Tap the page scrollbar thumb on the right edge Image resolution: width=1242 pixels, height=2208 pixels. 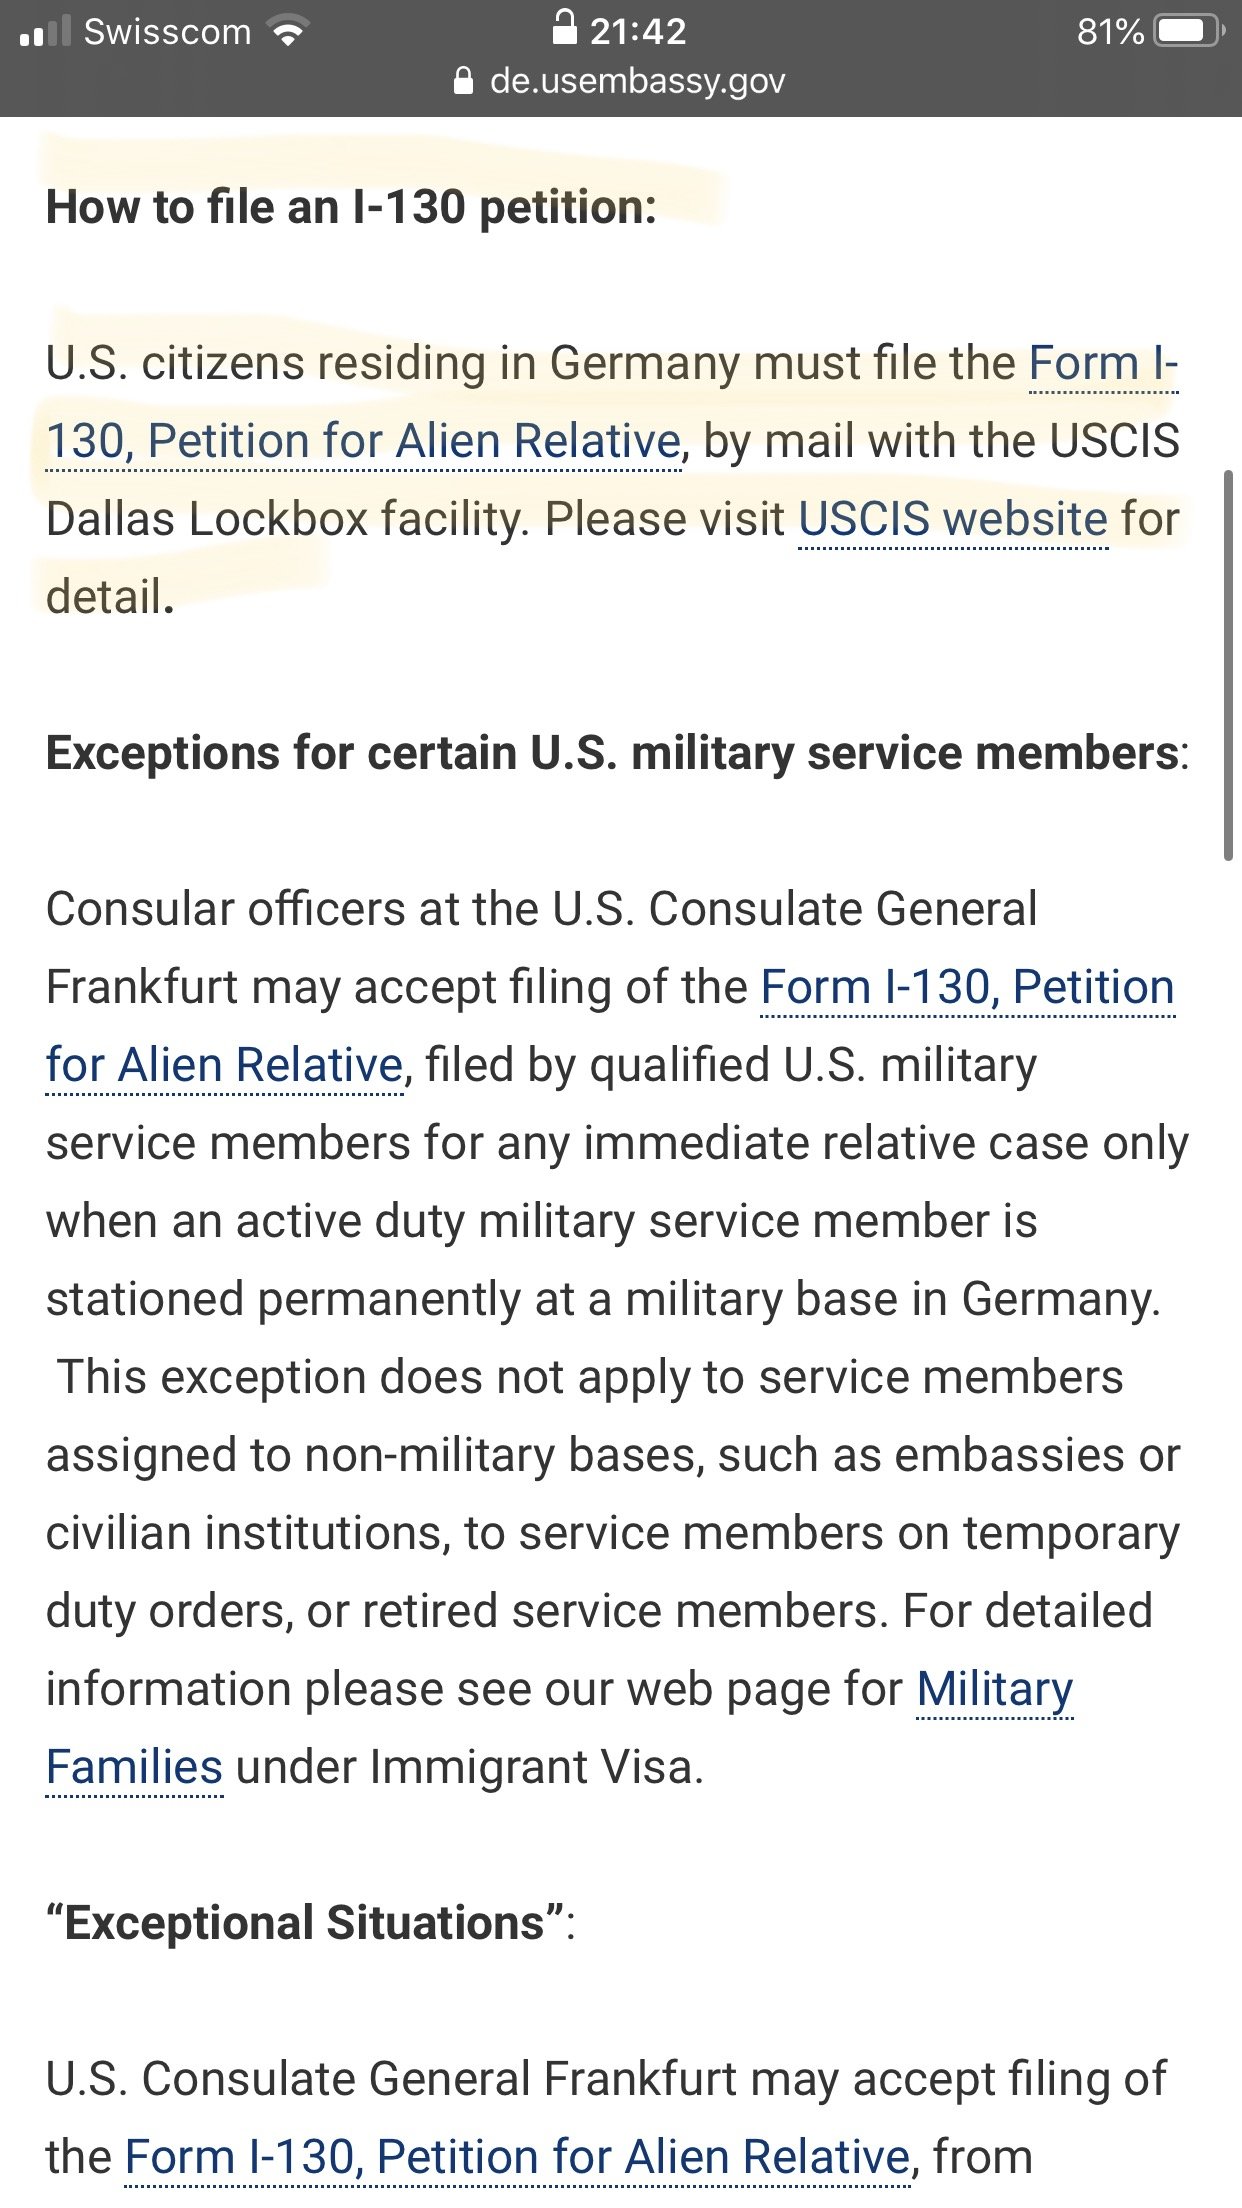tap(1229, 665)
